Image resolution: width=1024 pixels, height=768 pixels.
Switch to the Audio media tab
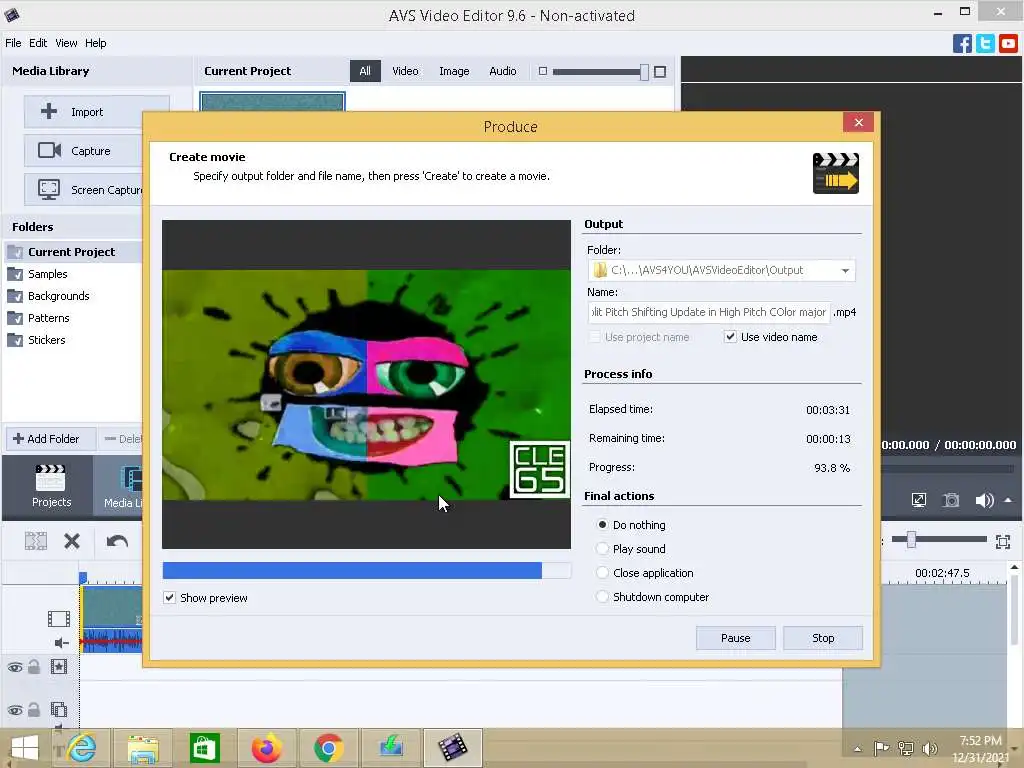pos(503,71)
